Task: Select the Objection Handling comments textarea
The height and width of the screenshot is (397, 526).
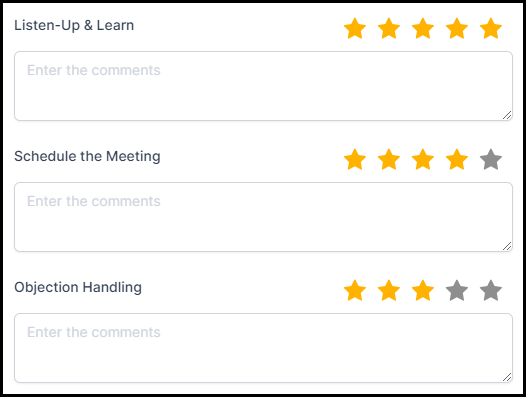Action: pos(263,348)
